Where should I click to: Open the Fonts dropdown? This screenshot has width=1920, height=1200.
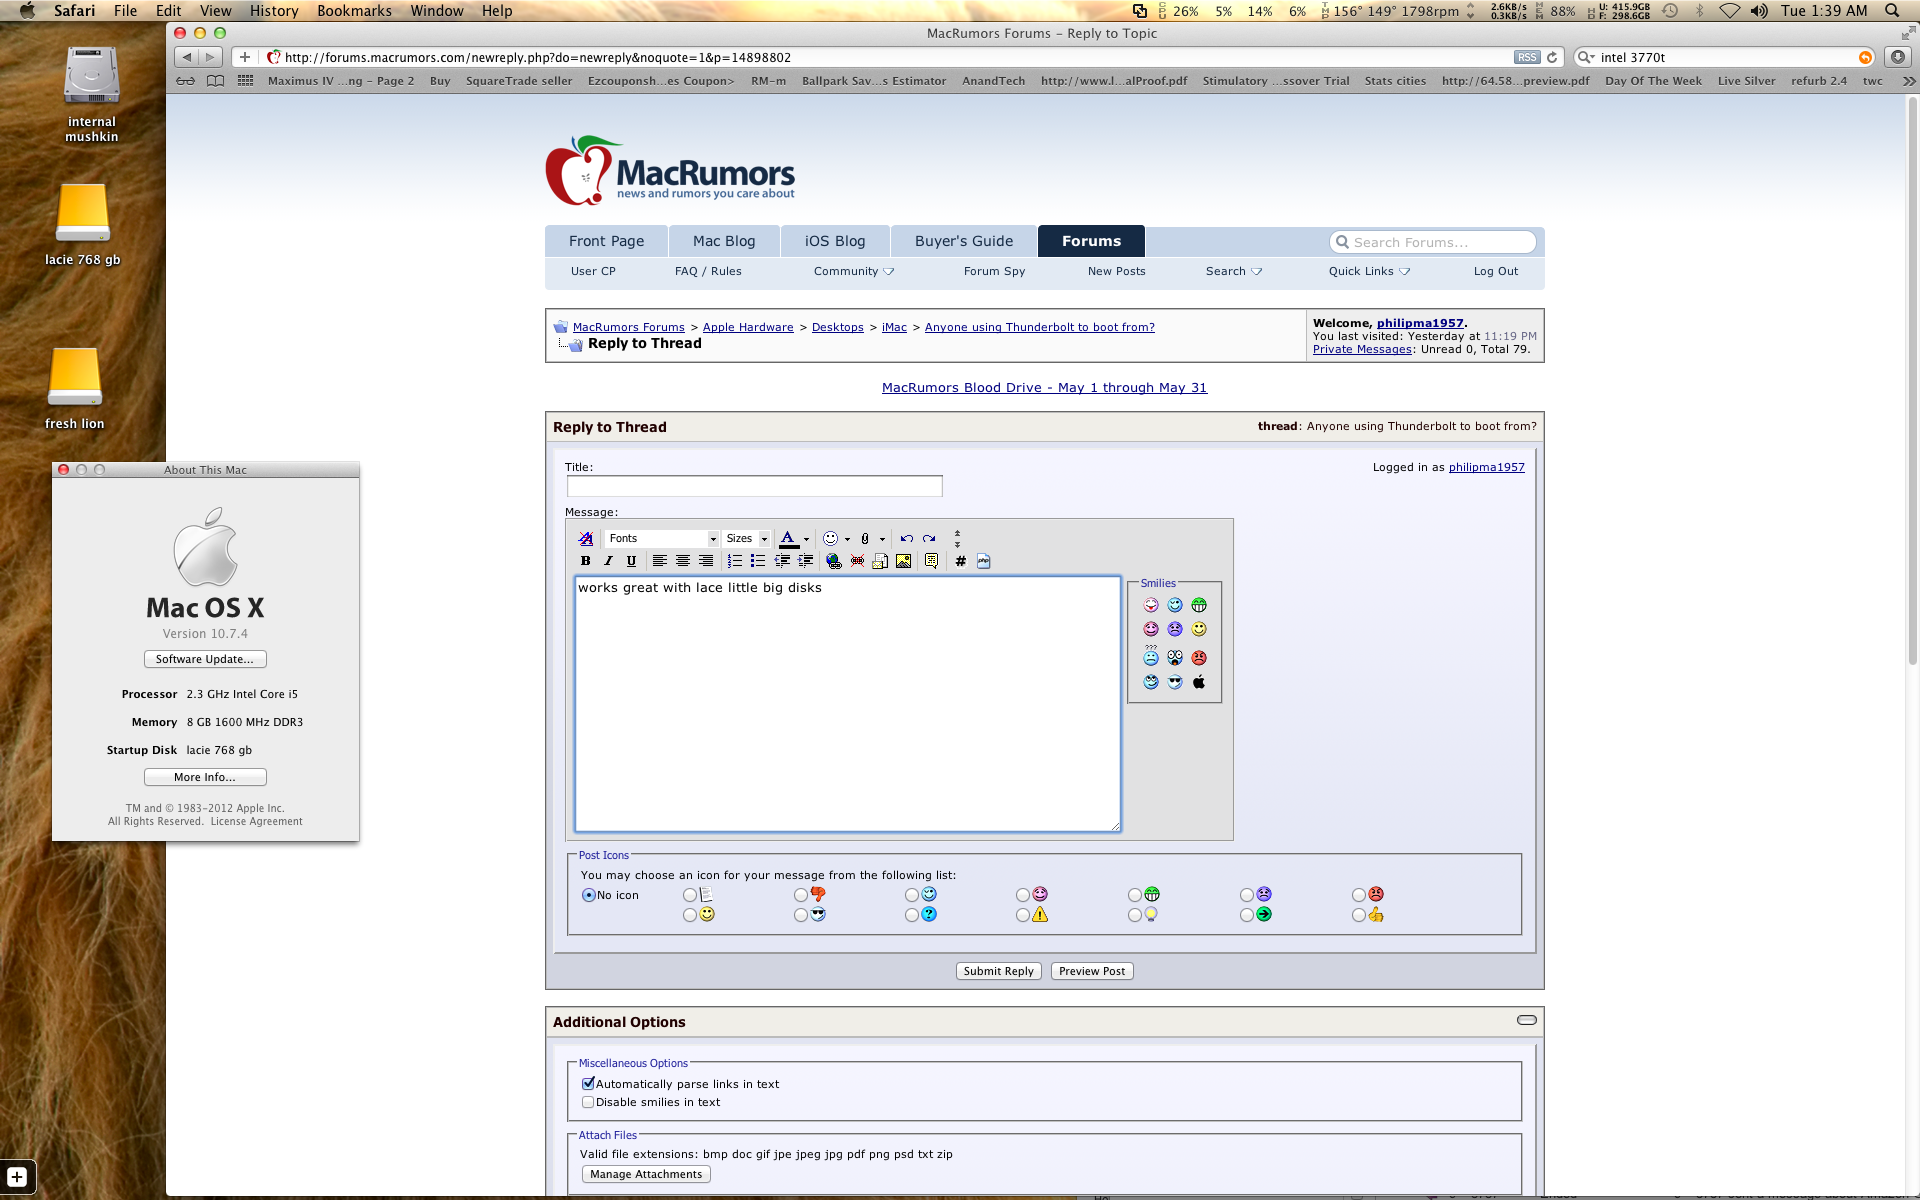[662, 539]
